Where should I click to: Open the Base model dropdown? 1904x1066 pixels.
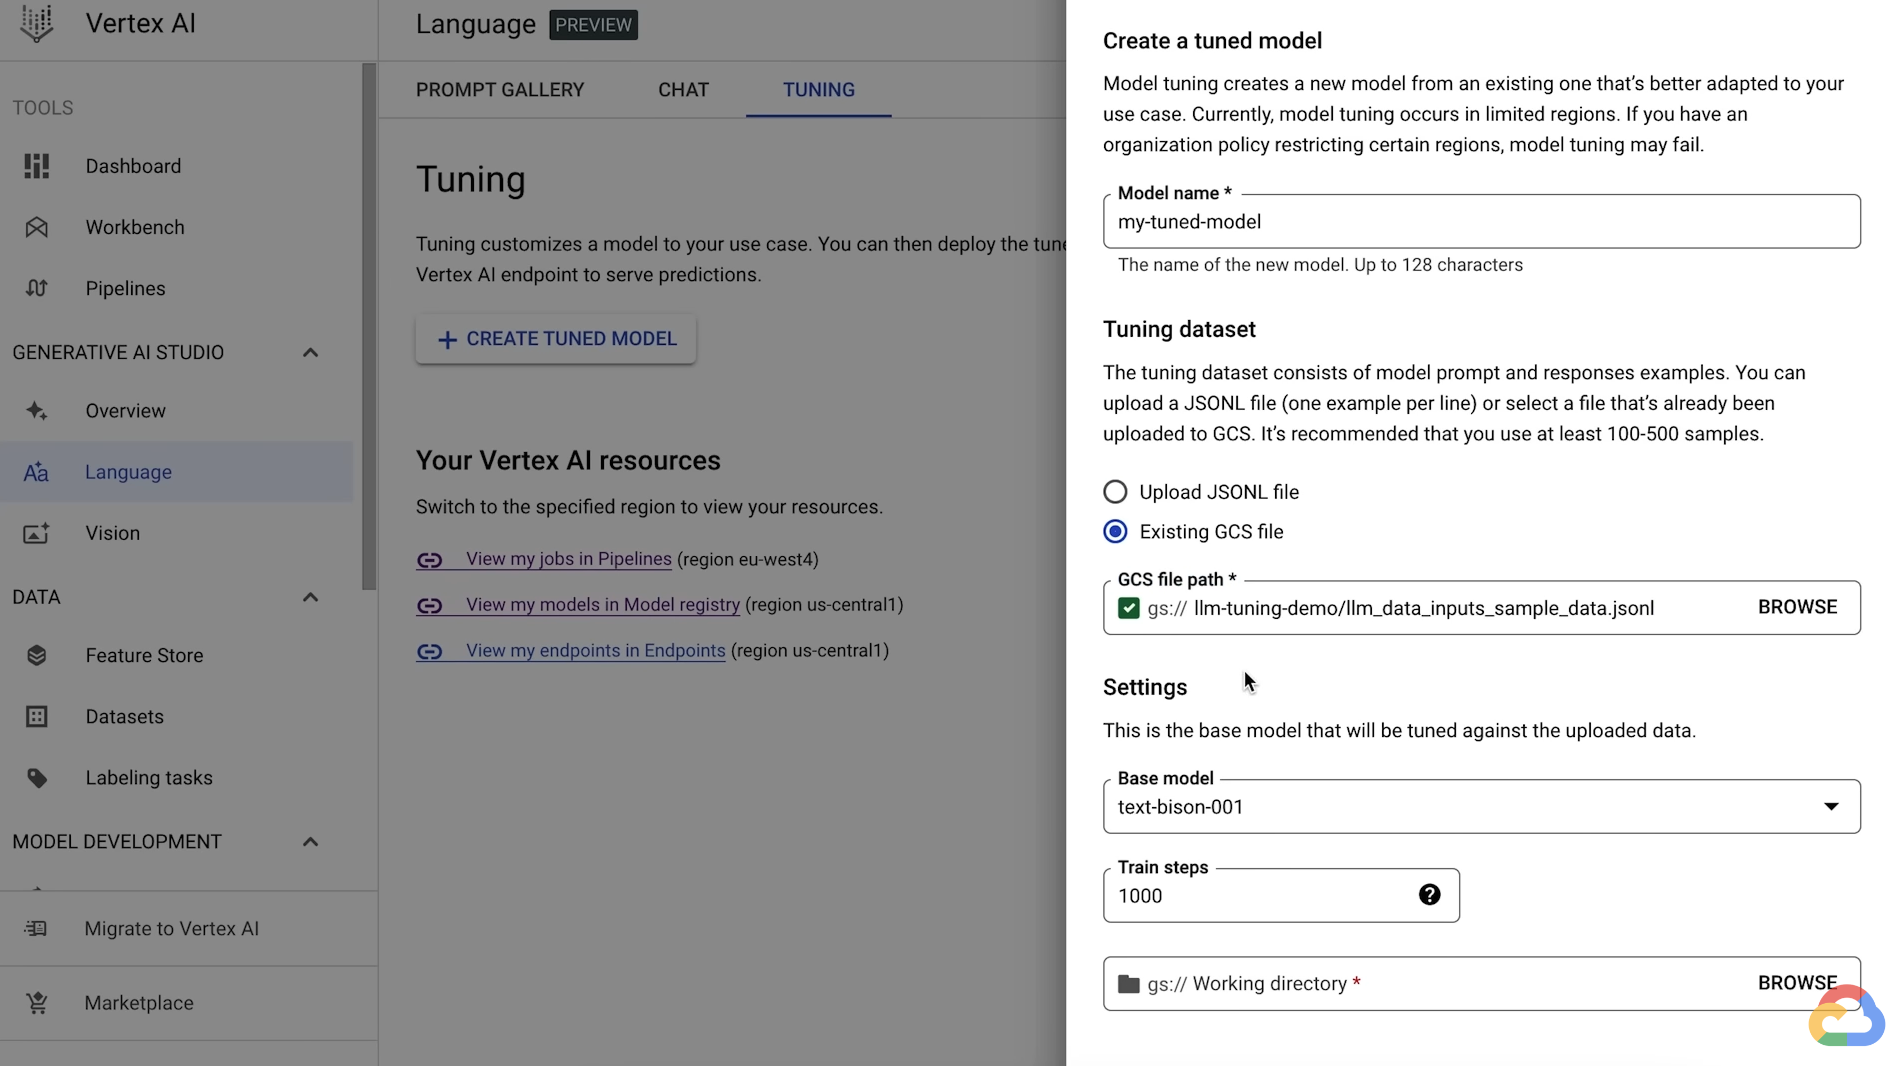point(1481,807)
